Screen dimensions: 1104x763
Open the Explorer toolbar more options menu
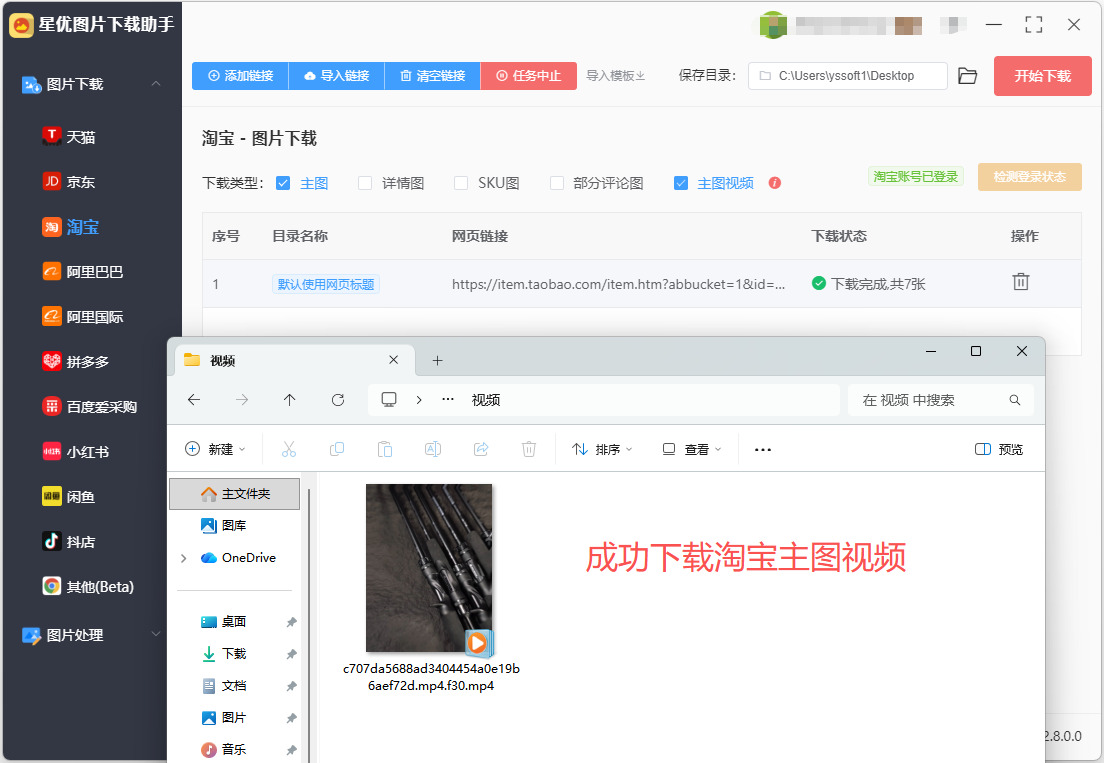pos(763,449)
